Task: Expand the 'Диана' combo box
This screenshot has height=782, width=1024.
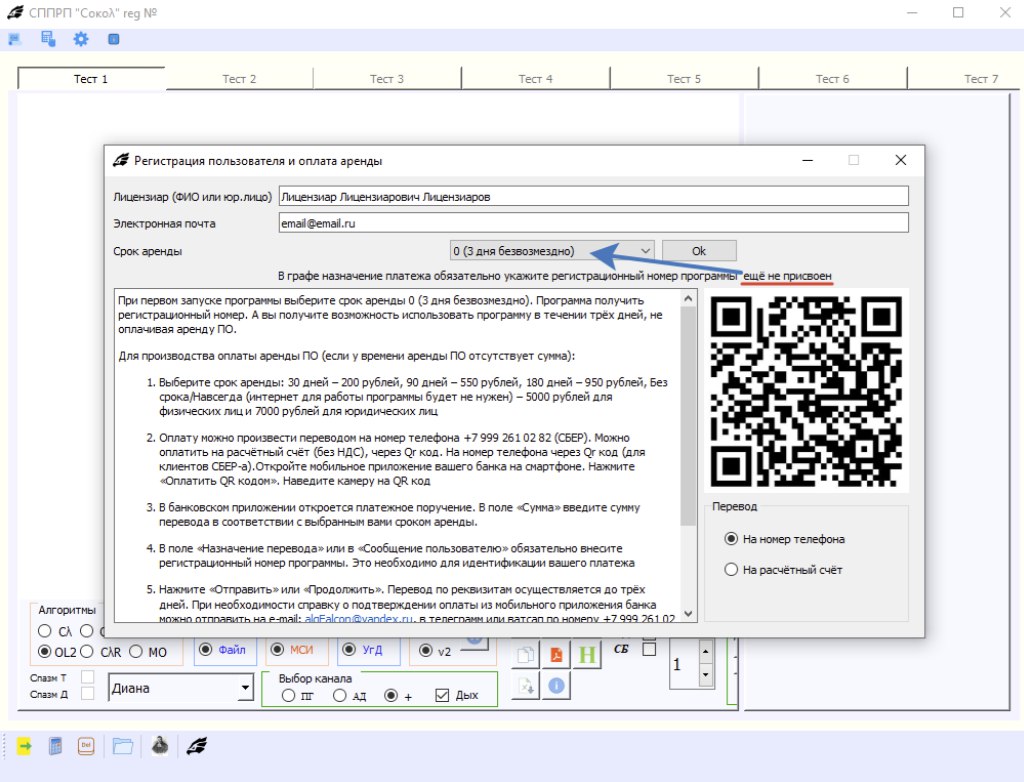Action: pos(245,687)
